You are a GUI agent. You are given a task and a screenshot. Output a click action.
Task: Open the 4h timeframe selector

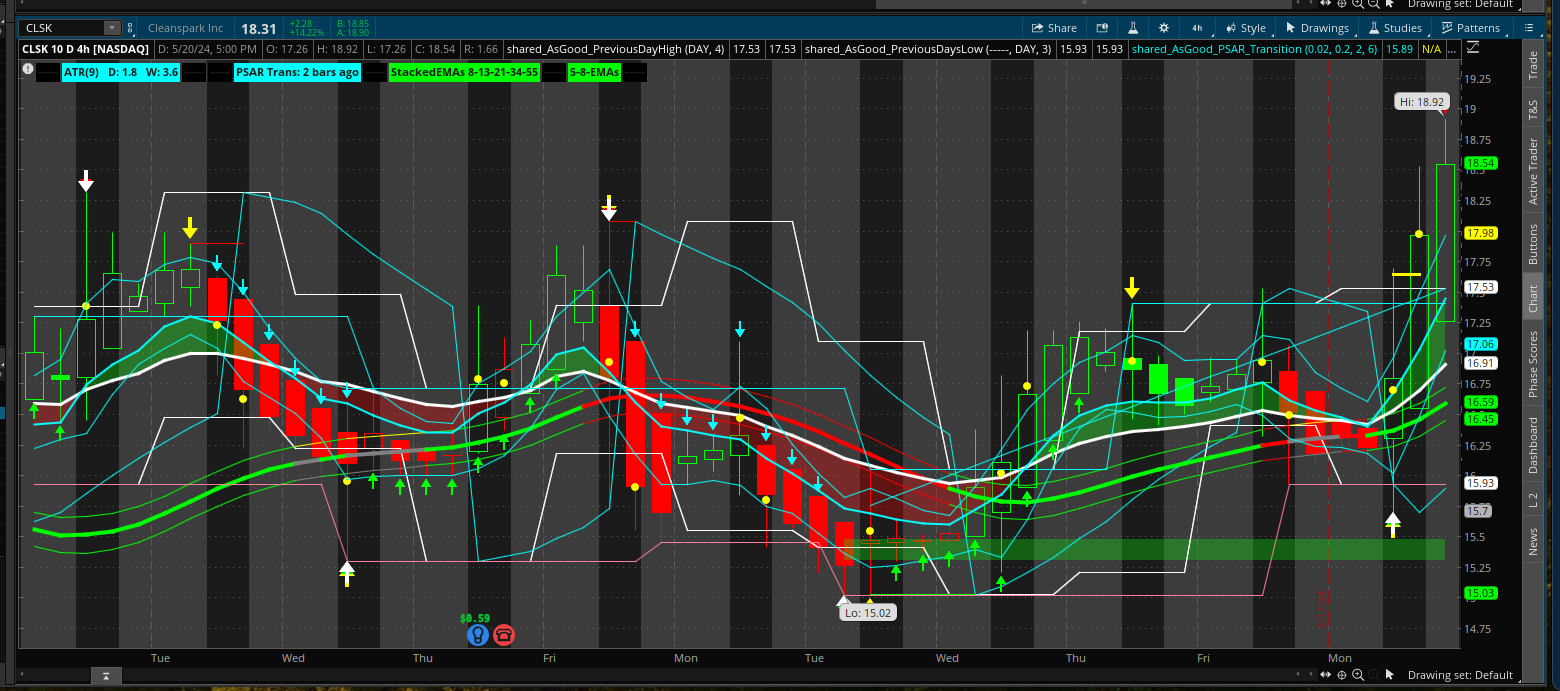(x=1196, y=28)
